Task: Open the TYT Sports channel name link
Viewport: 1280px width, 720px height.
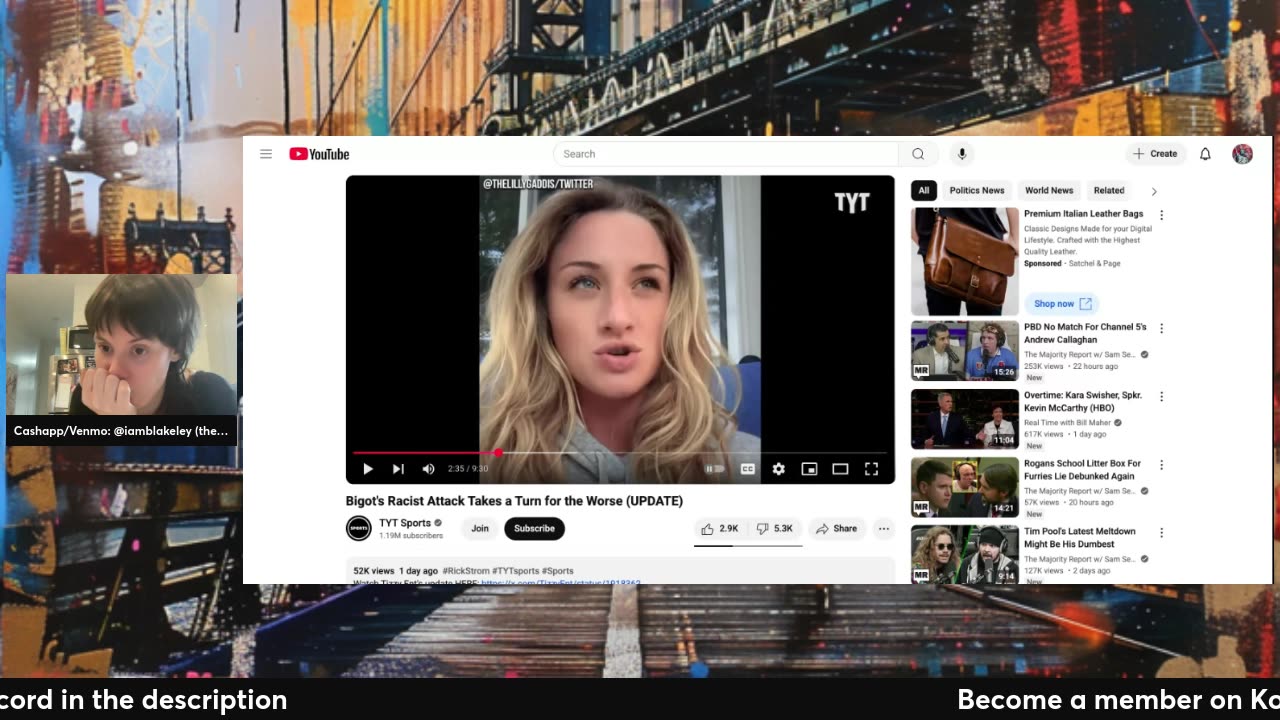Action: [405, 523]
